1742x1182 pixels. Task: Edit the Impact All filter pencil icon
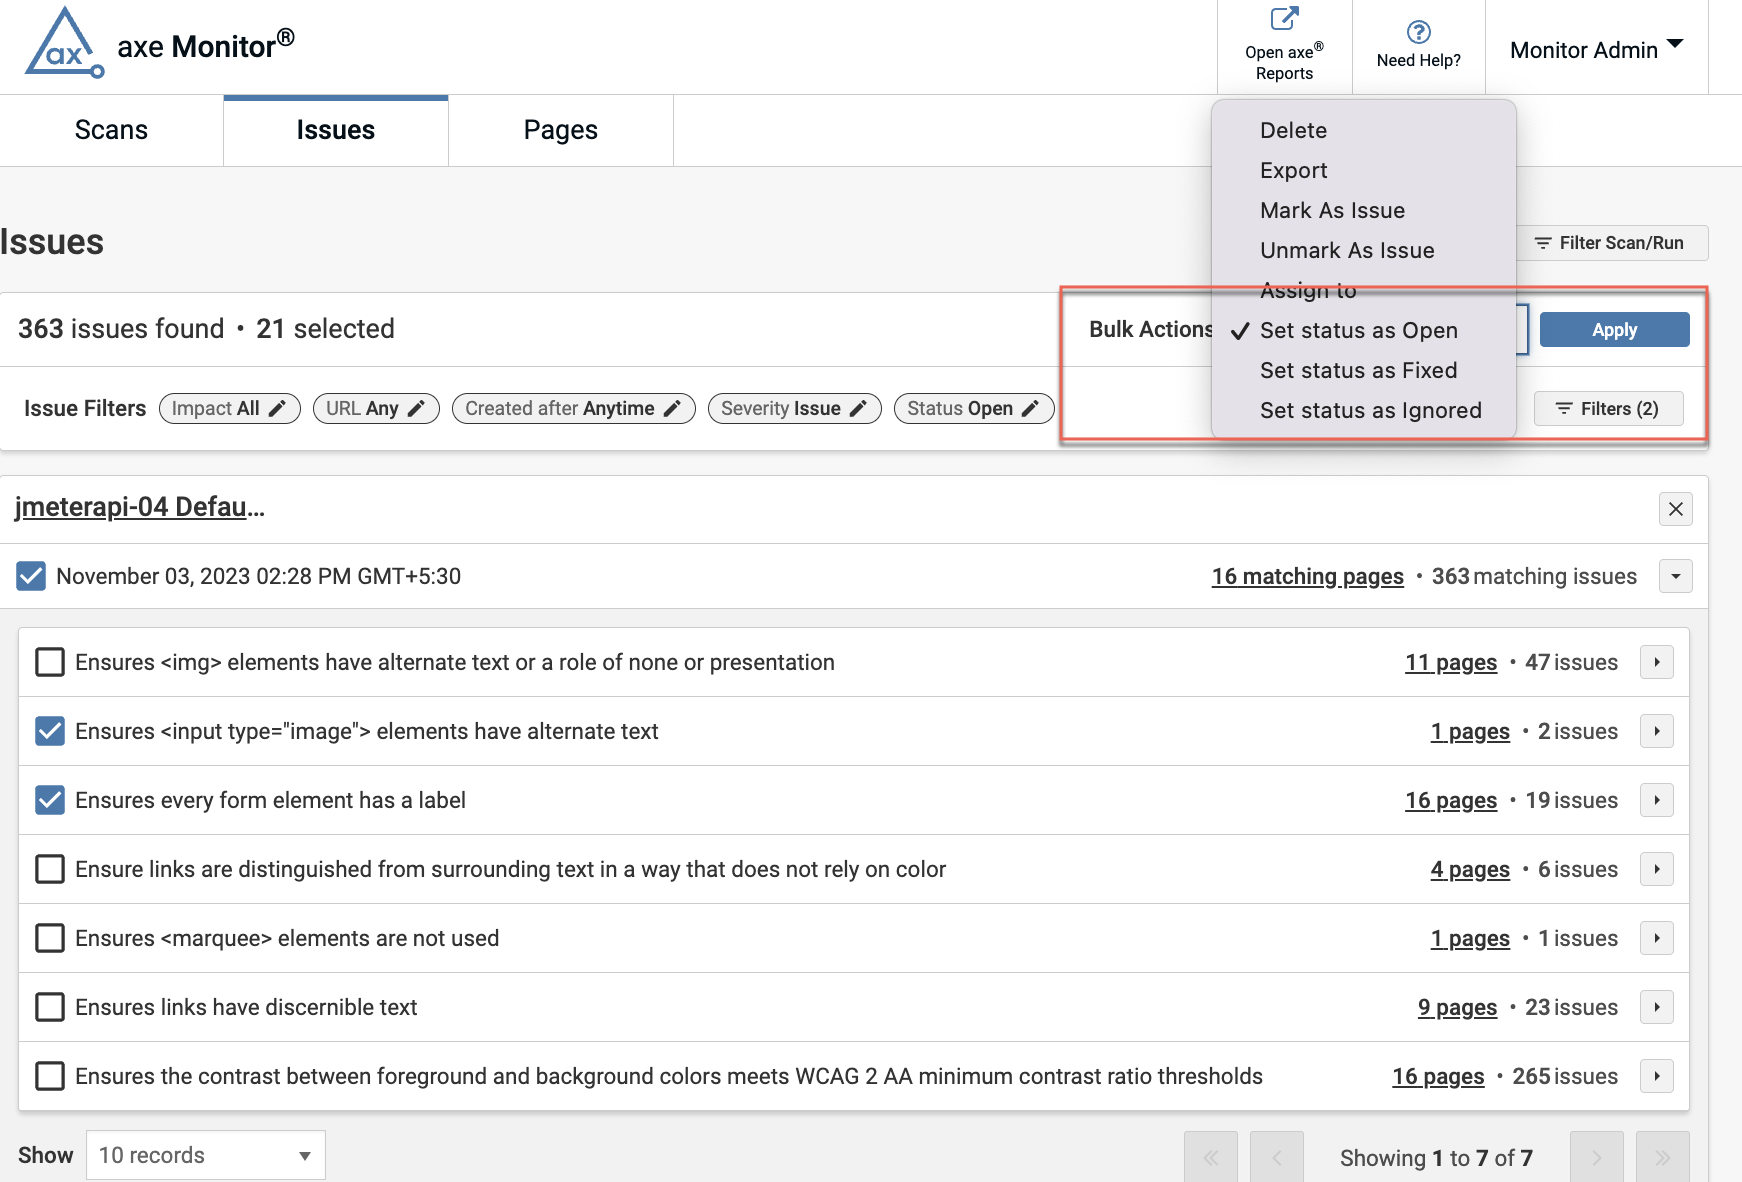278,408
